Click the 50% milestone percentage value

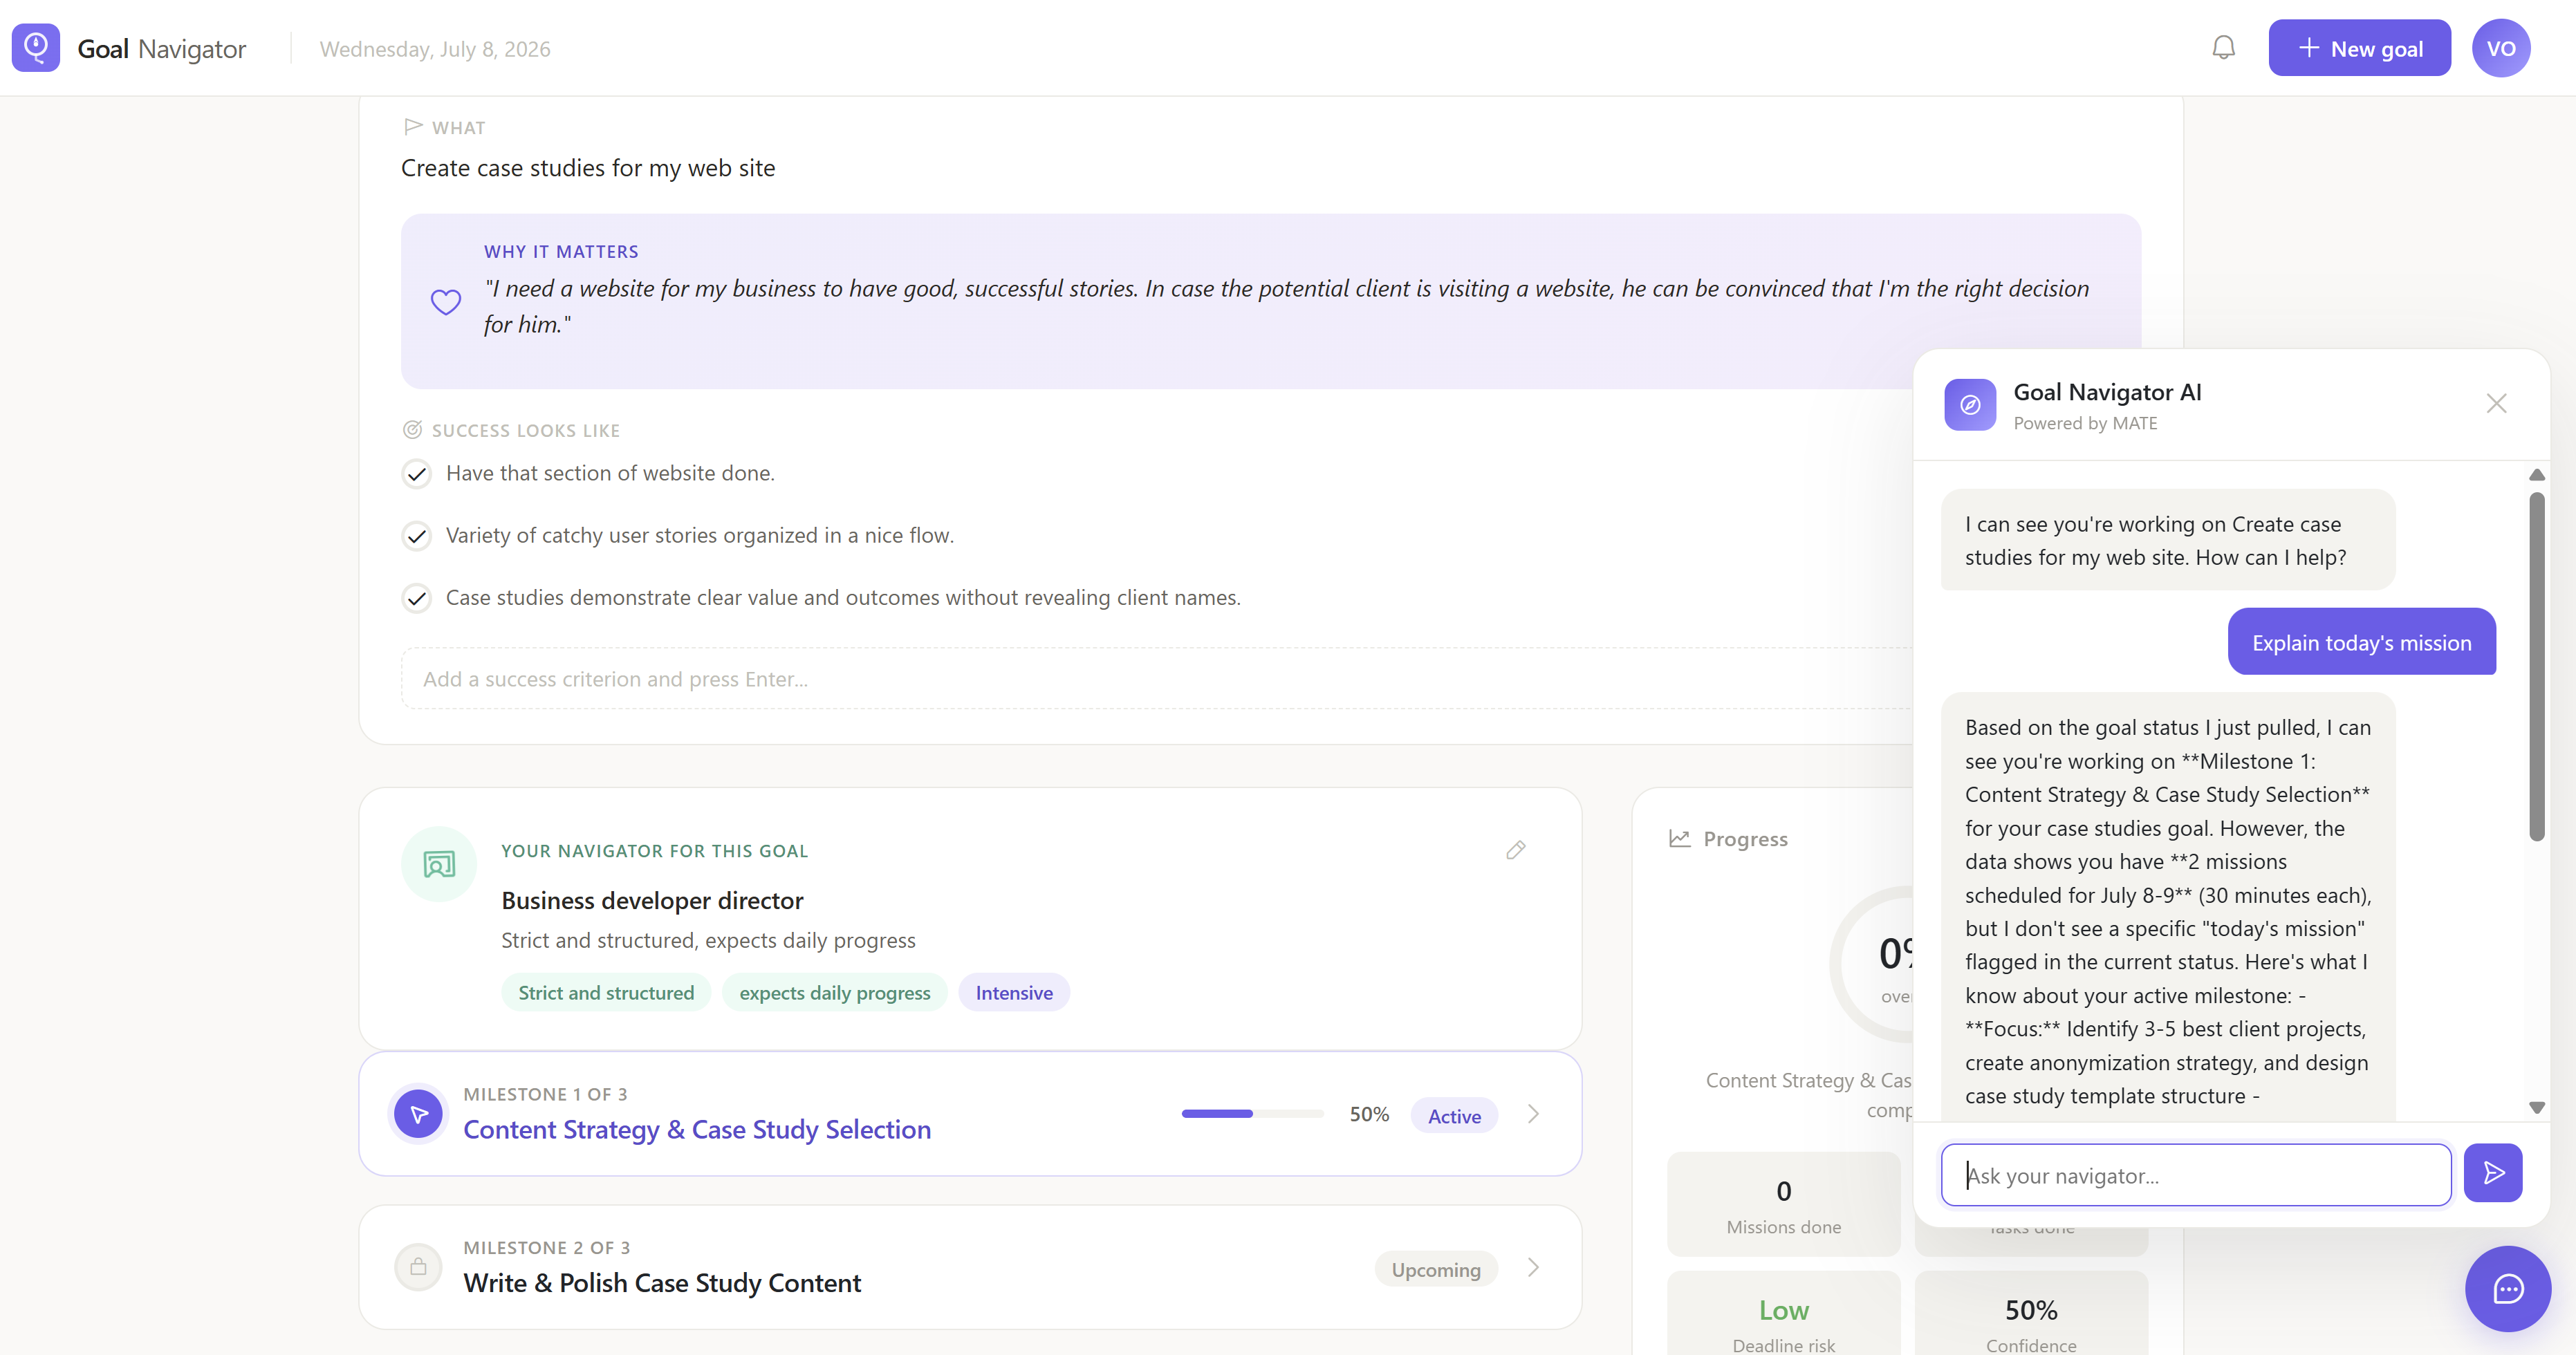1369,1114
